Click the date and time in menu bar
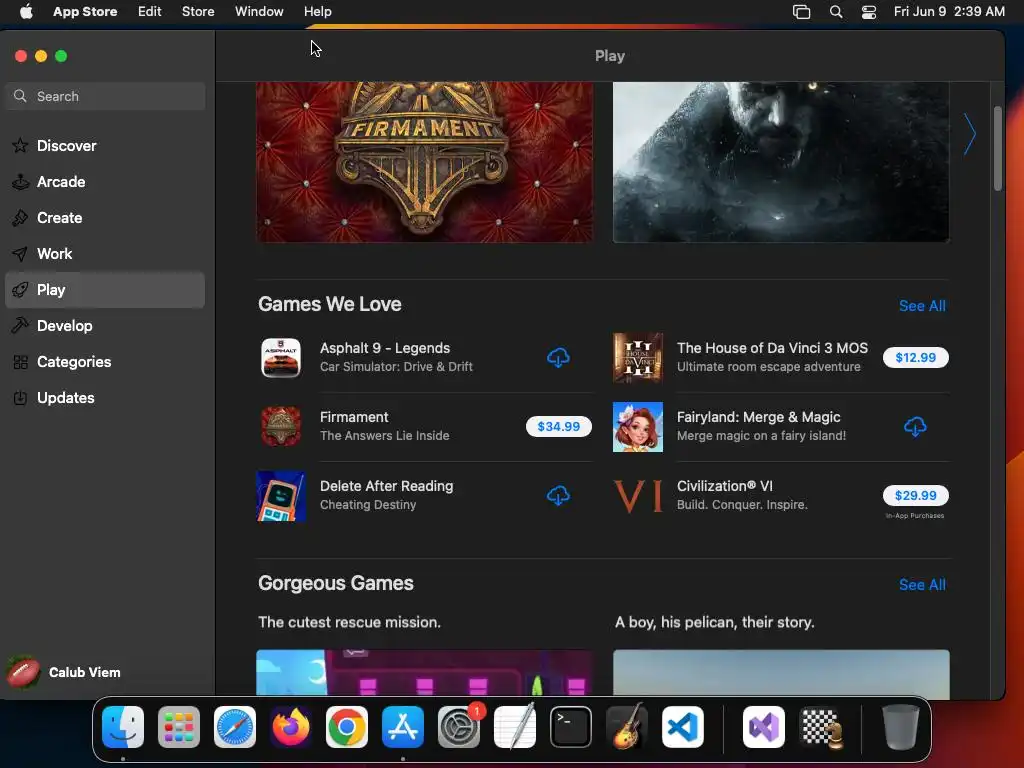 click(x=949, y=12)
